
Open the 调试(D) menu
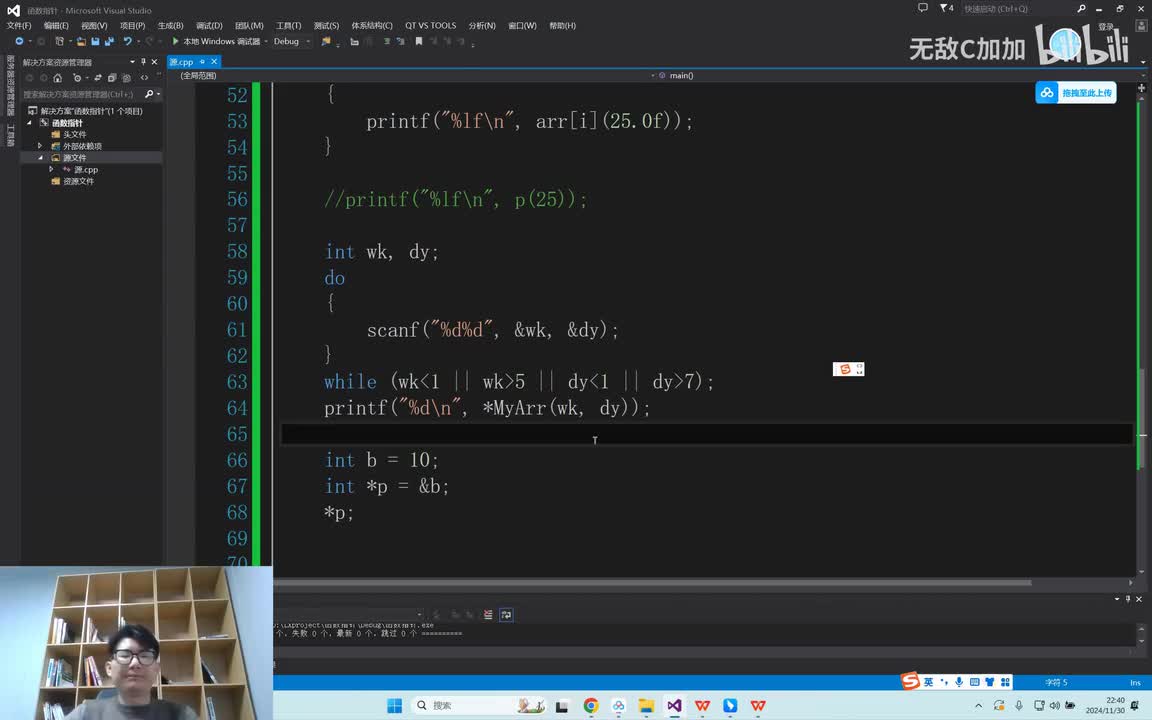pos(209,26)
